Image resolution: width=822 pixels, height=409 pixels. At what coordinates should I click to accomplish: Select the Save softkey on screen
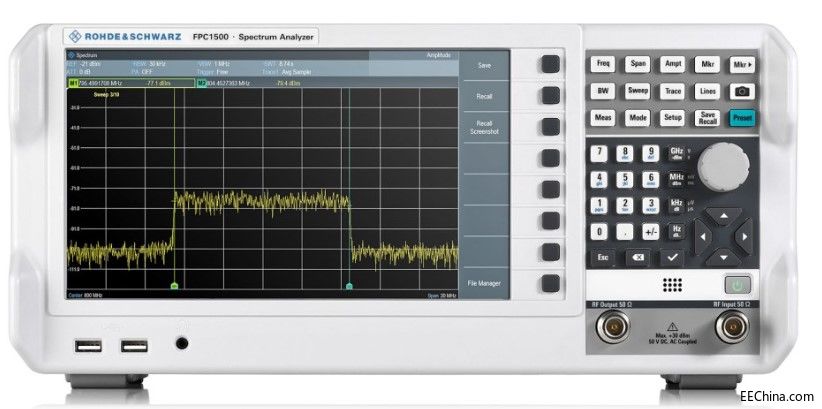[x=484, y=66]
